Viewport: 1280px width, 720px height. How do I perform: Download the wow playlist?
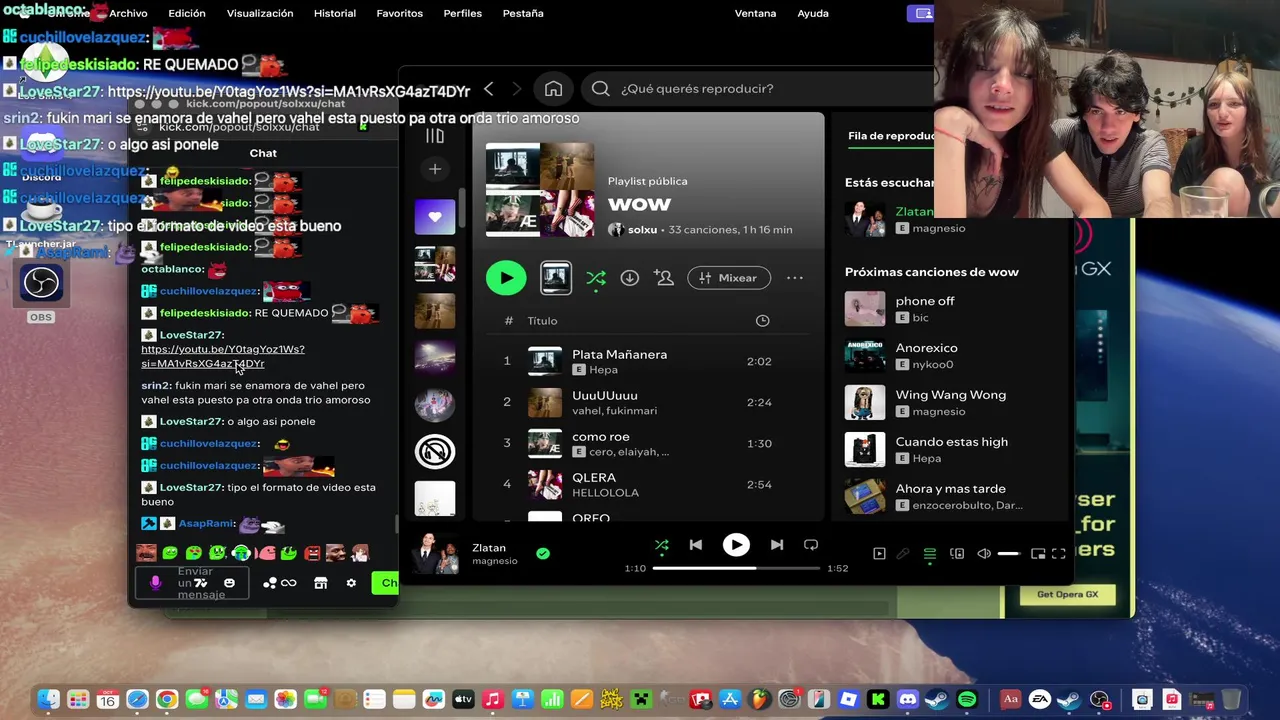(629, 278)
